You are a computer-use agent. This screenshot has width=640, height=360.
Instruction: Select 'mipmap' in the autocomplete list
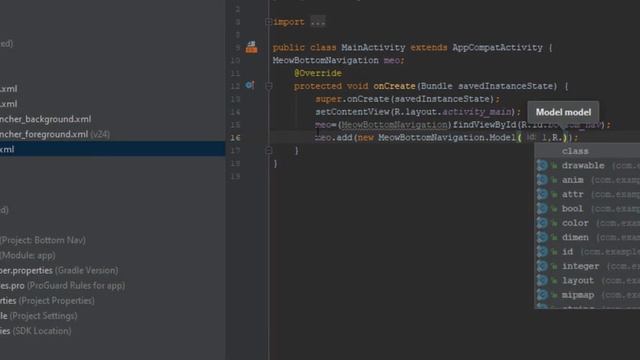pyautogui.click(x=587, y=295)
